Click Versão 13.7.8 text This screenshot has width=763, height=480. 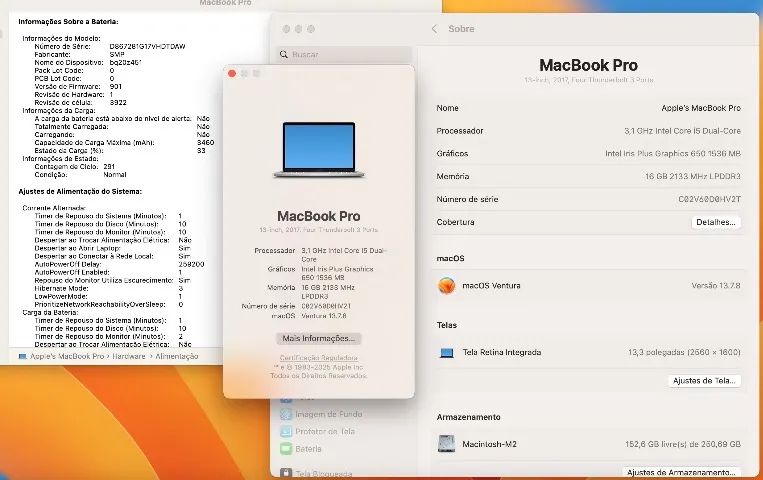716,286
